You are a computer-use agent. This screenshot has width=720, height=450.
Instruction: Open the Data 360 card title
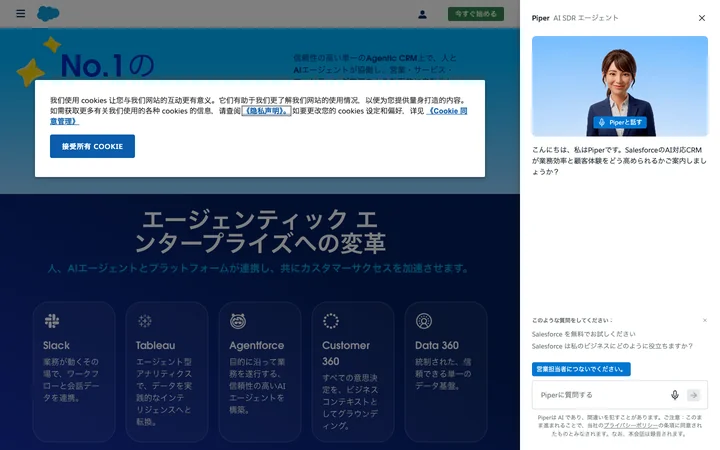[x=437, y=345]
